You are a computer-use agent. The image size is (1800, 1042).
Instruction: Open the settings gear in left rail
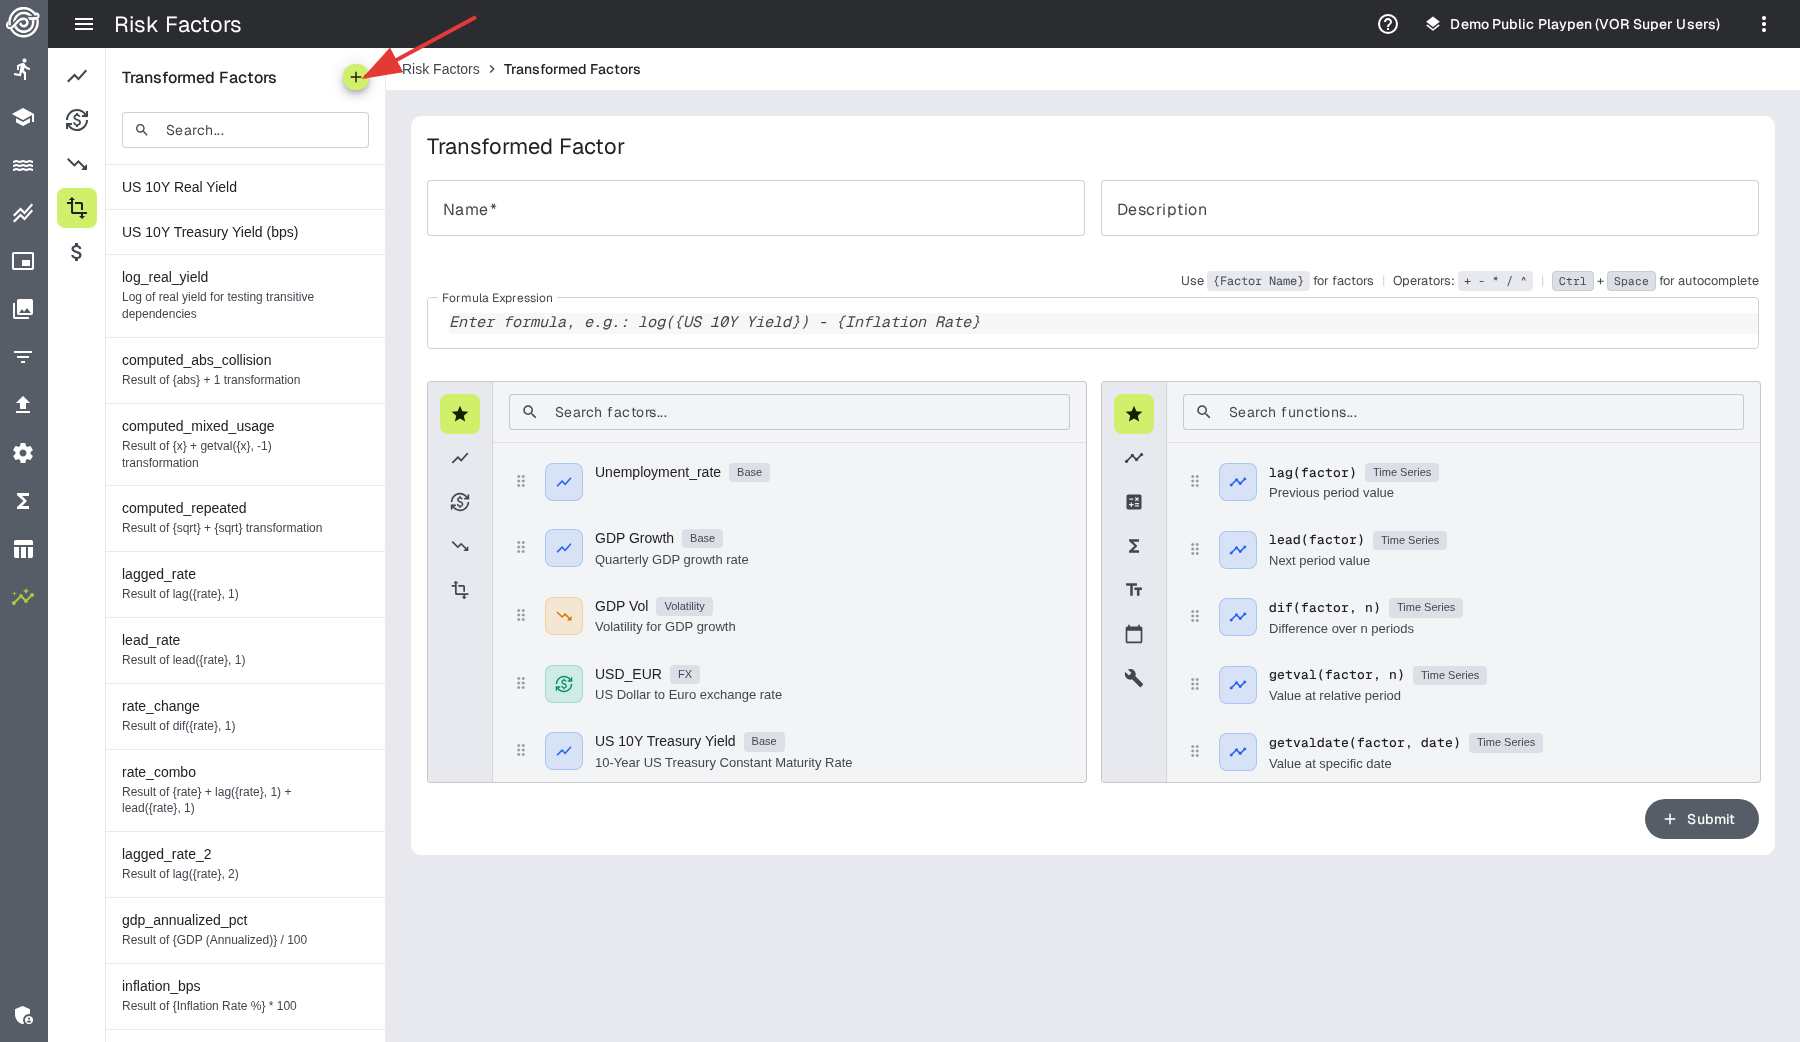(23, 453)
